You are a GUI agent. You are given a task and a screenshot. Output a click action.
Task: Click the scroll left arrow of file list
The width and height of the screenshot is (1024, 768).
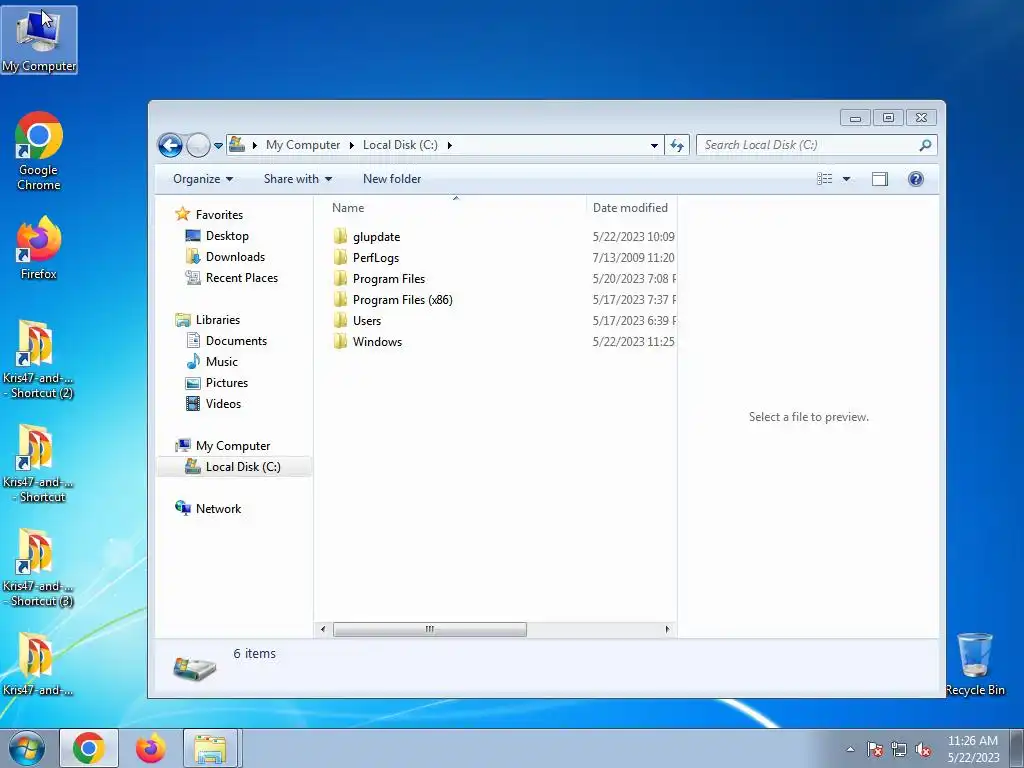point(323,630)
